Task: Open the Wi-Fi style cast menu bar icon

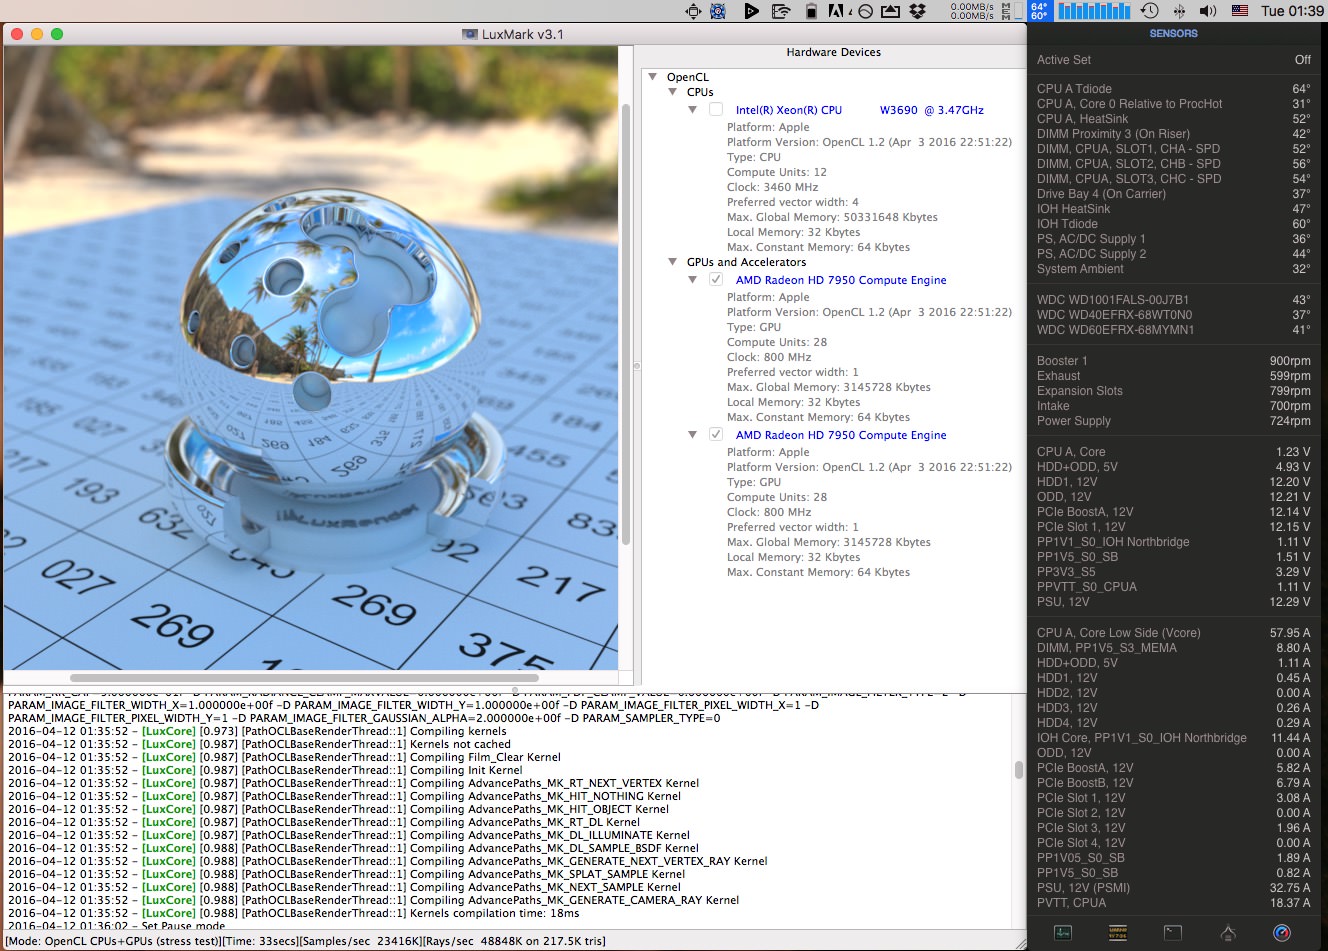Action: pos(782,11)
